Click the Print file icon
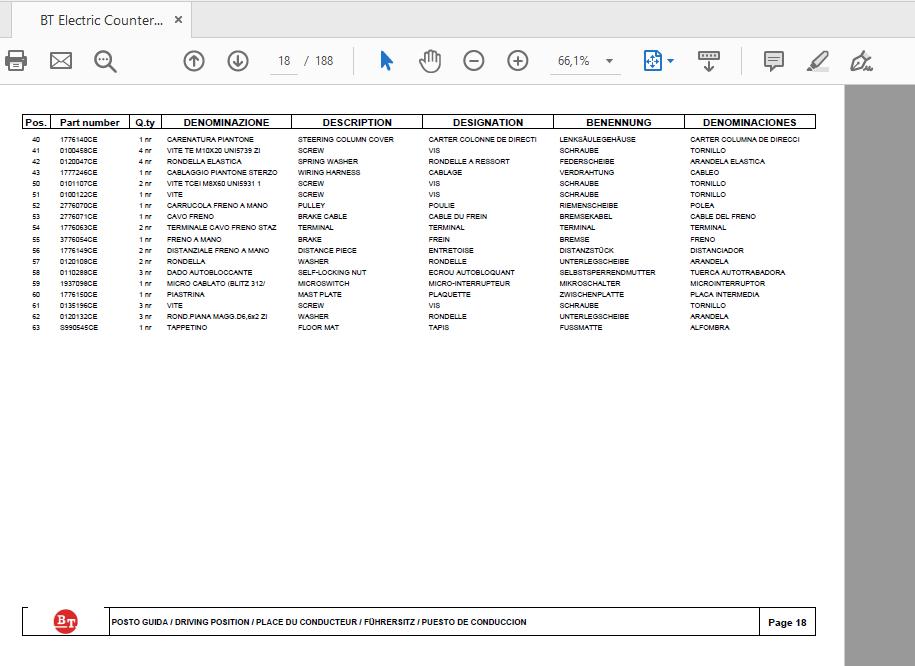 click(x=15, y=61)
